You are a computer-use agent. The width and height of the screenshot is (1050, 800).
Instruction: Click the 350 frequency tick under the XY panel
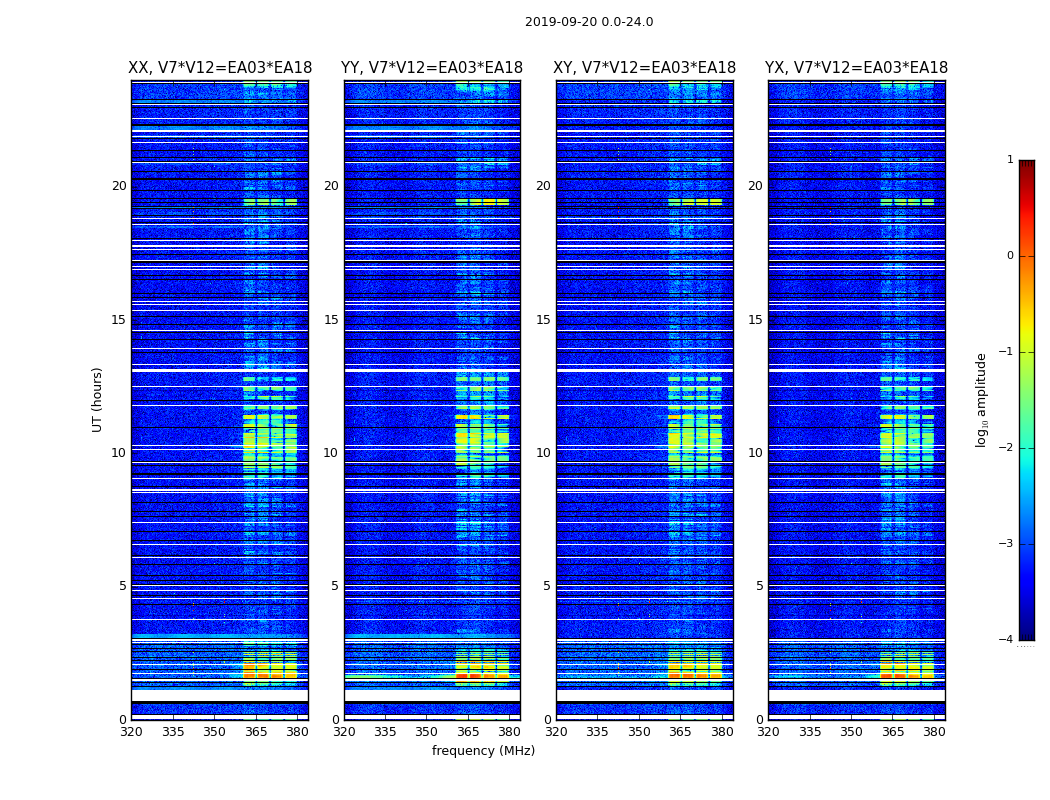click(639, 732)
